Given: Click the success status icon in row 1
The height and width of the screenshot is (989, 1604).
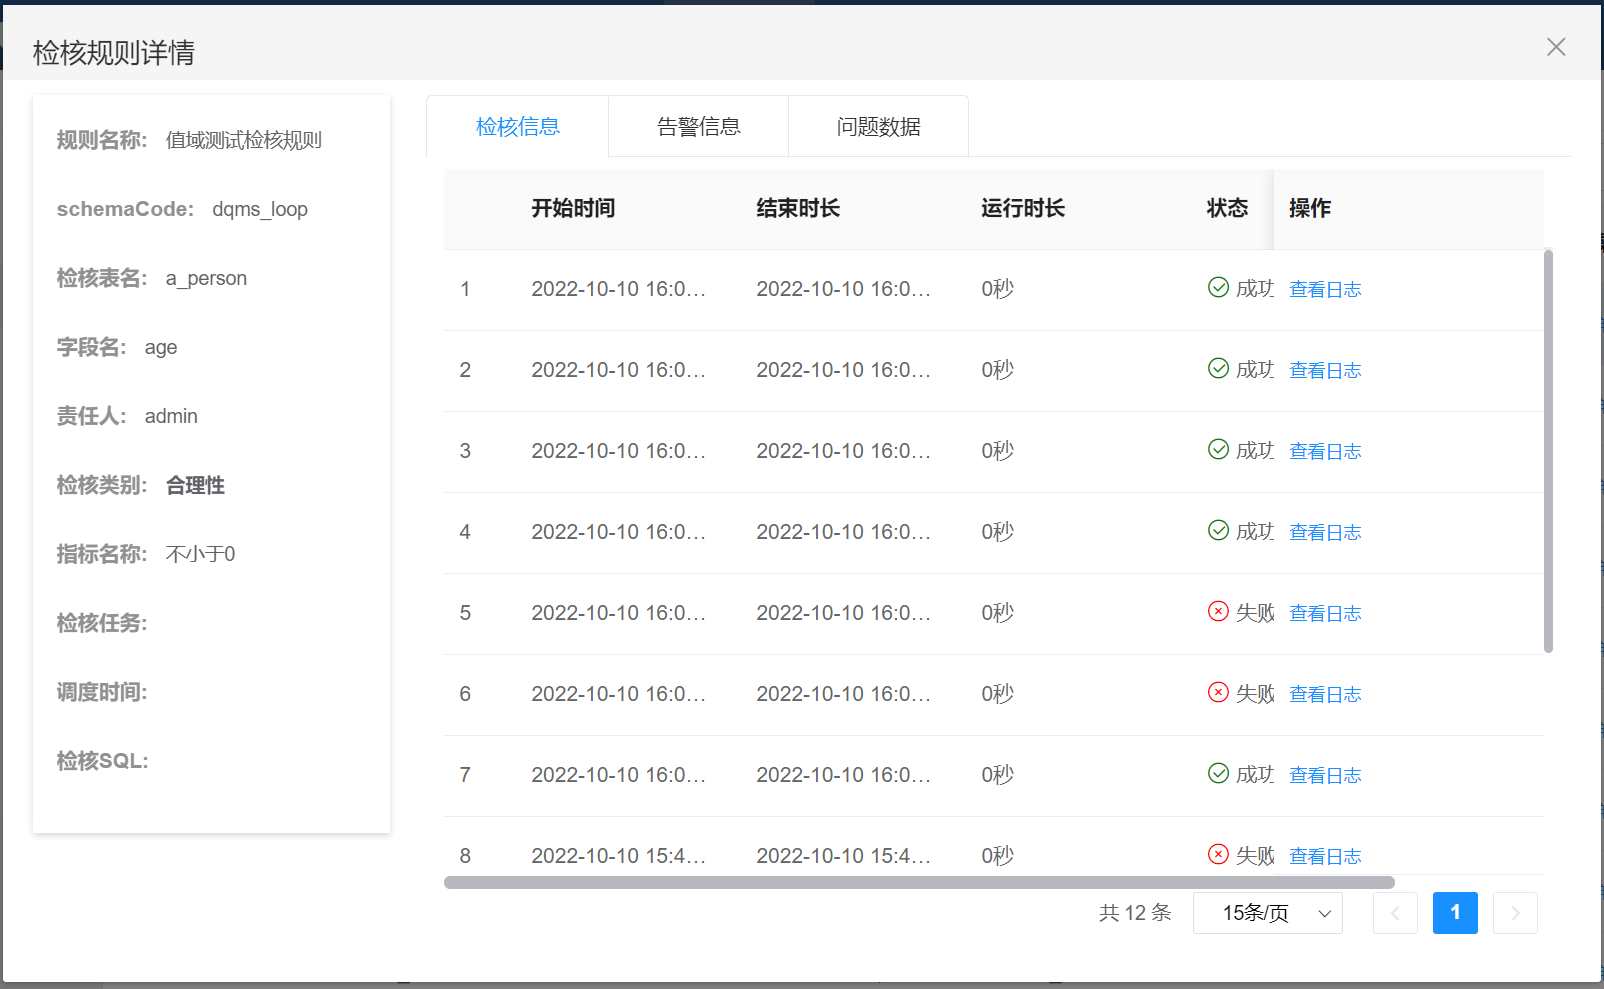Looking at the screenshot, I should point(1218,288).
